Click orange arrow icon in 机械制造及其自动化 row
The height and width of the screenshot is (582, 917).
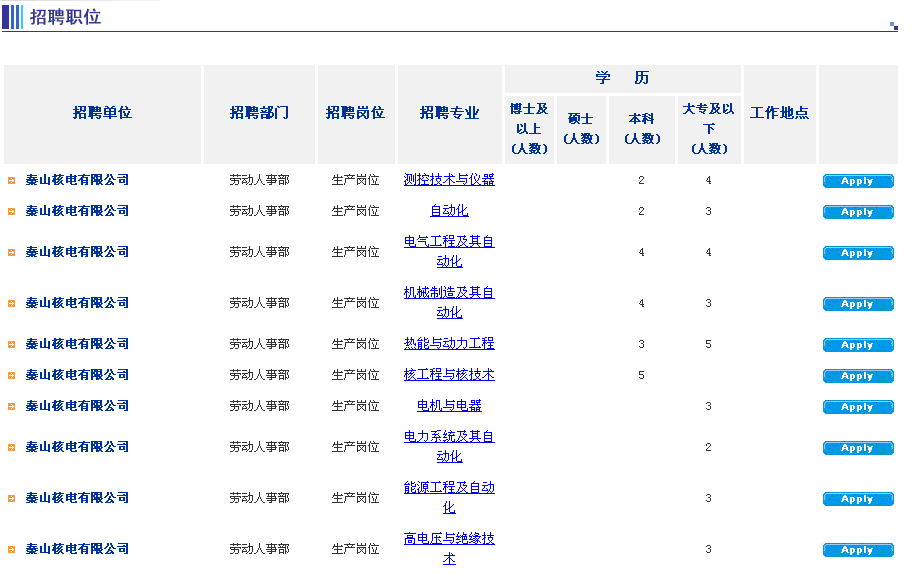point(11,304)
